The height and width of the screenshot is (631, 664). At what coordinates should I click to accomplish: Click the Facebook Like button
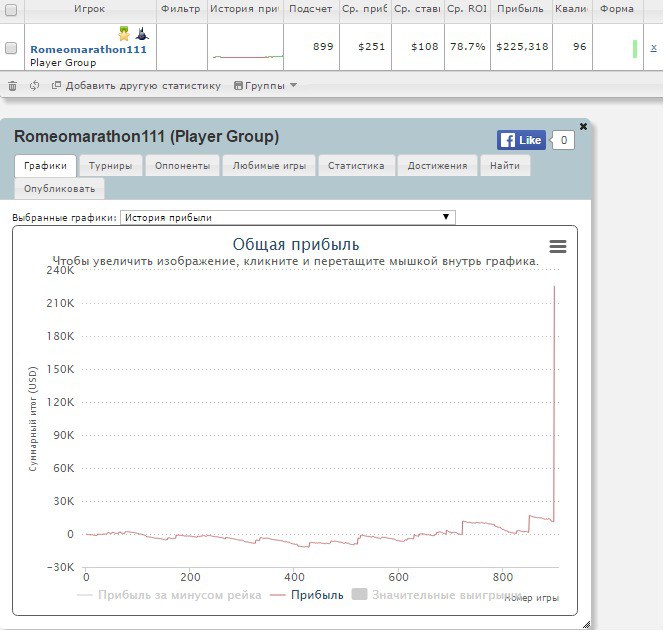(x=521, y=140)
